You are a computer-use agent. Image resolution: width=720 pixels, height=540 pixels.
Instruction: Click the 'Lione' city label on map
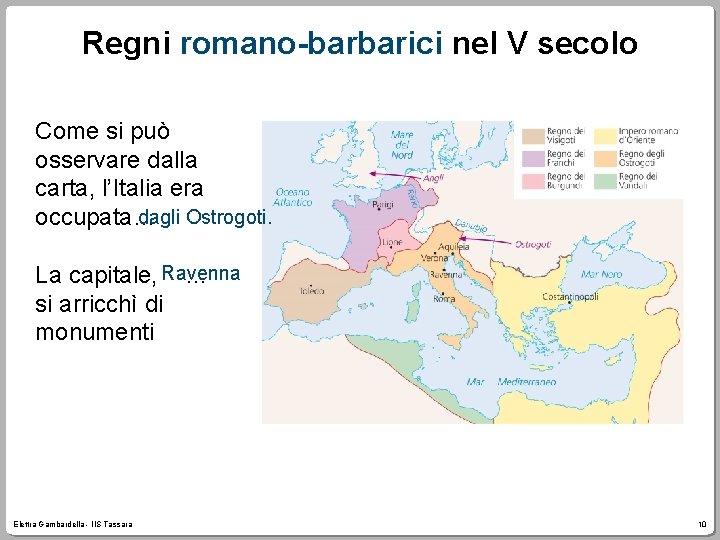[x=392, y=242]
